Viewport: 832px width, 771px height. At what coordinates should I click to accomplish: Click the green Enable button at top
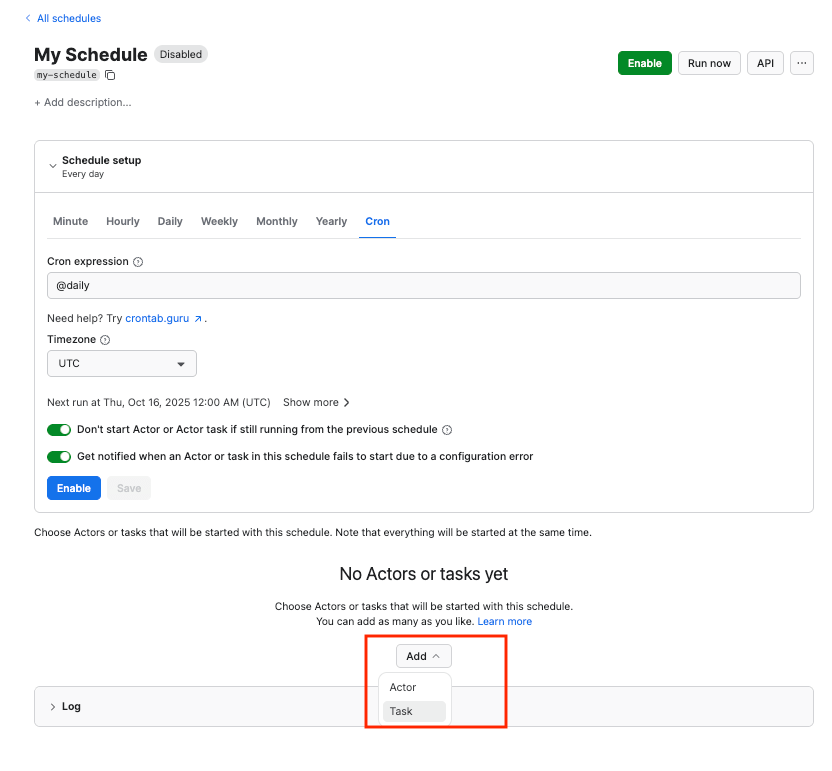[x=644, y=63]
